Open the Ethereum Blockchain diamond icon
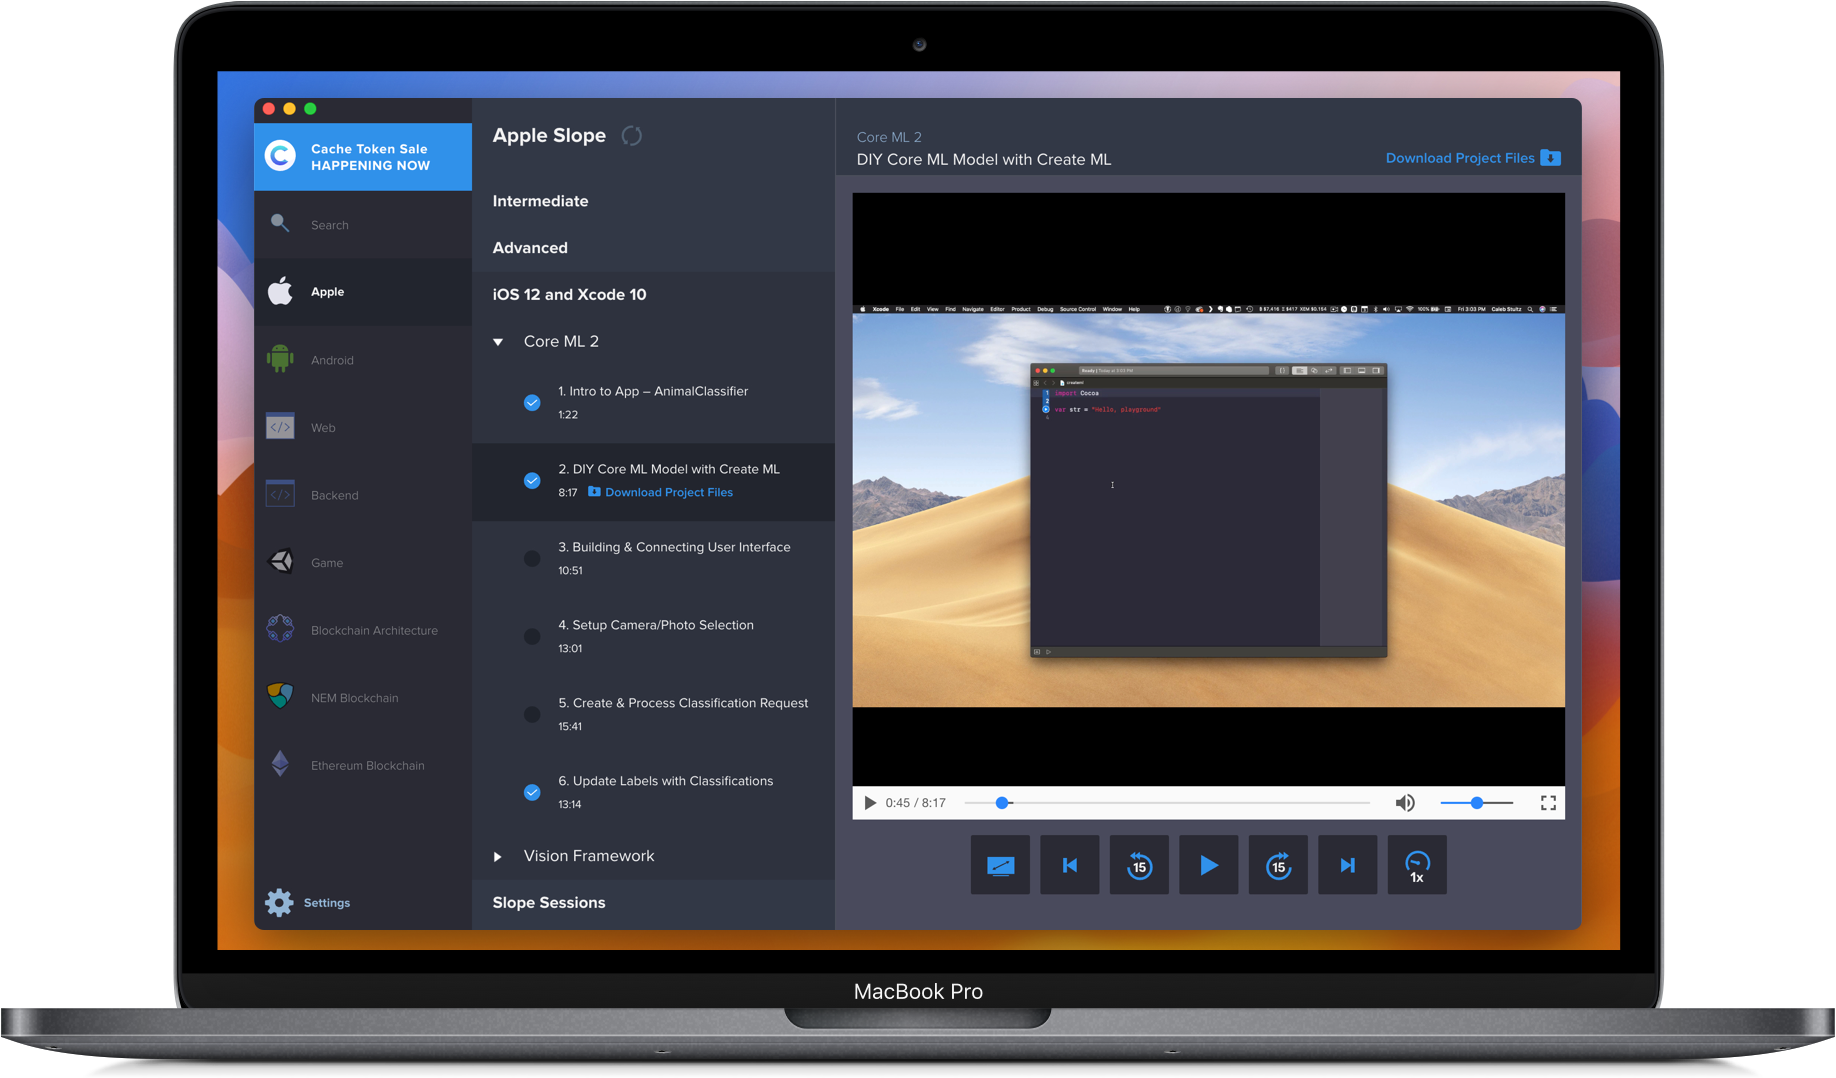Screen dimensions: 1836x1078 coord(280,764)
